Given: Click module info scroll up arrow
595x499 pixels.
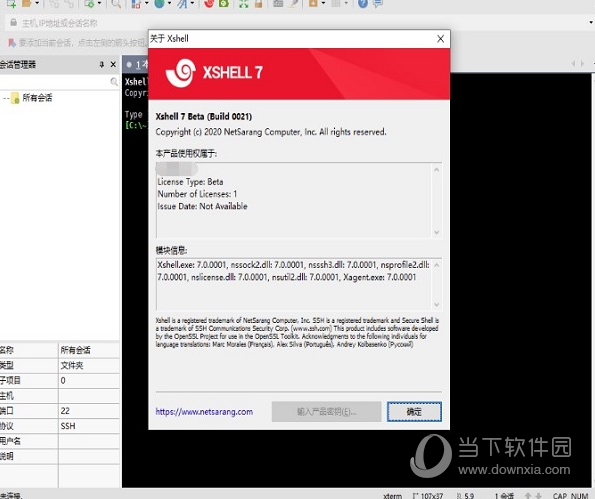Looking at the screenshot, I should click(436, 264).
